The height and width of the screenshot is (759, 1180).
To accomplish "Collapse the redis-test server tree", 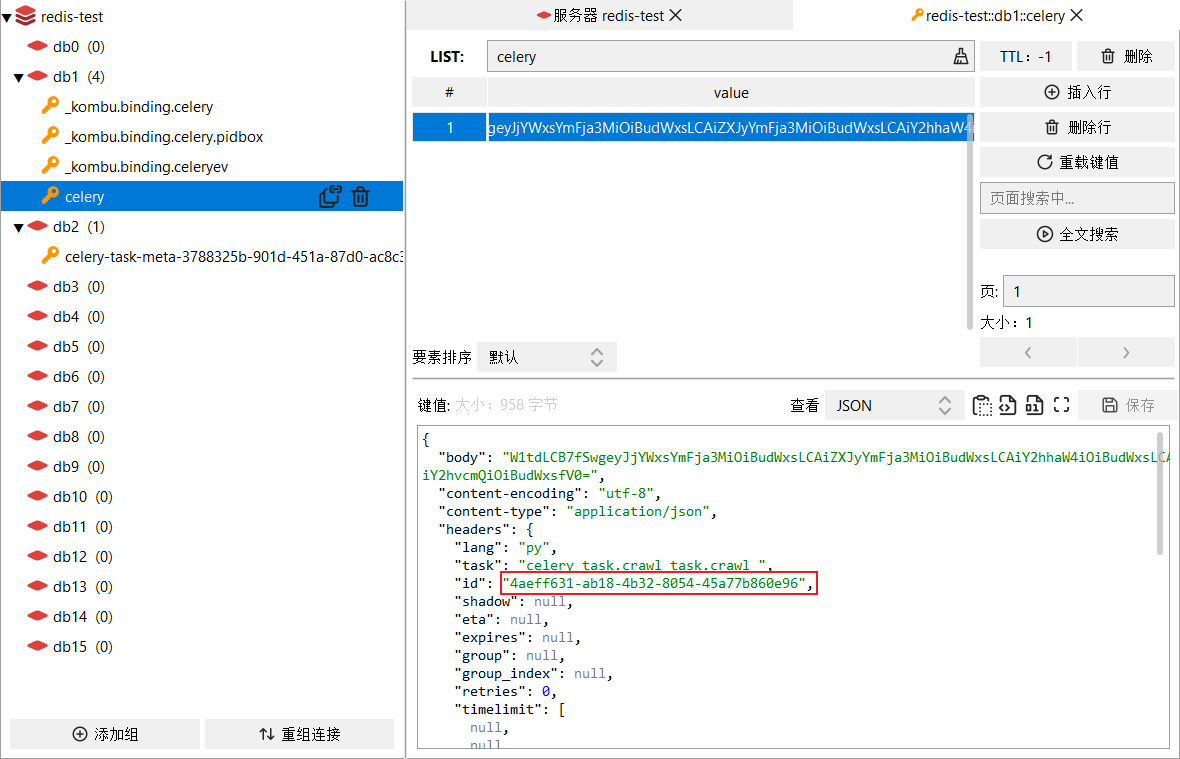I will tap(6, 17).
